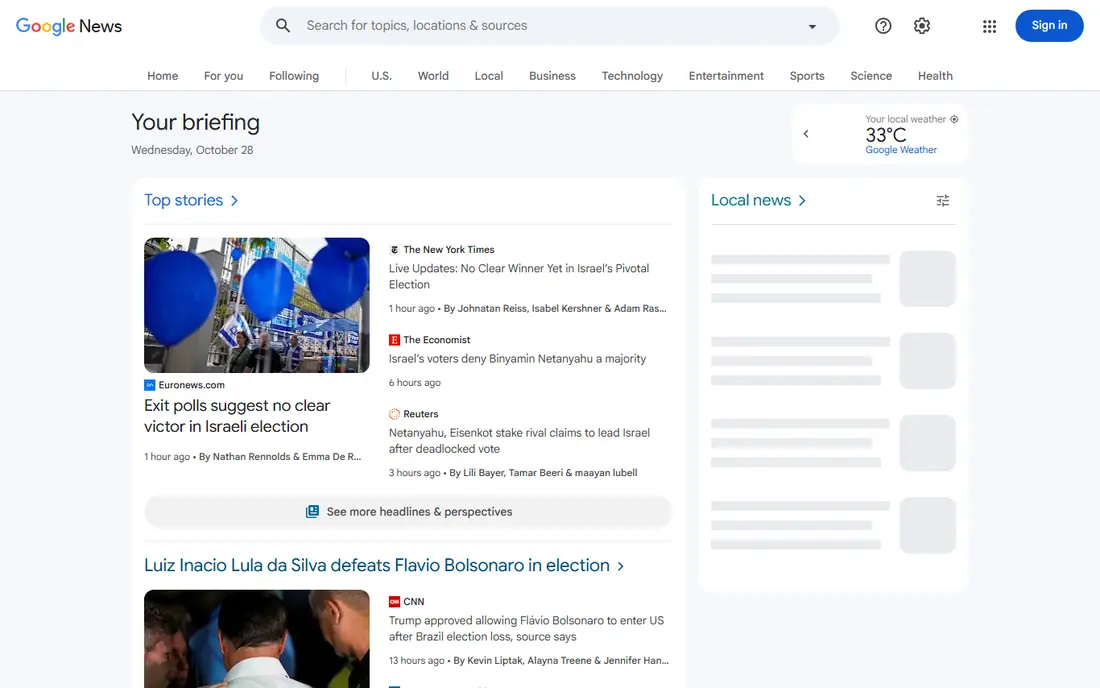Click The New York Times source icon
Image resolution: width=1100 pixels, height=688 pixels.
(x=394, y=250)
